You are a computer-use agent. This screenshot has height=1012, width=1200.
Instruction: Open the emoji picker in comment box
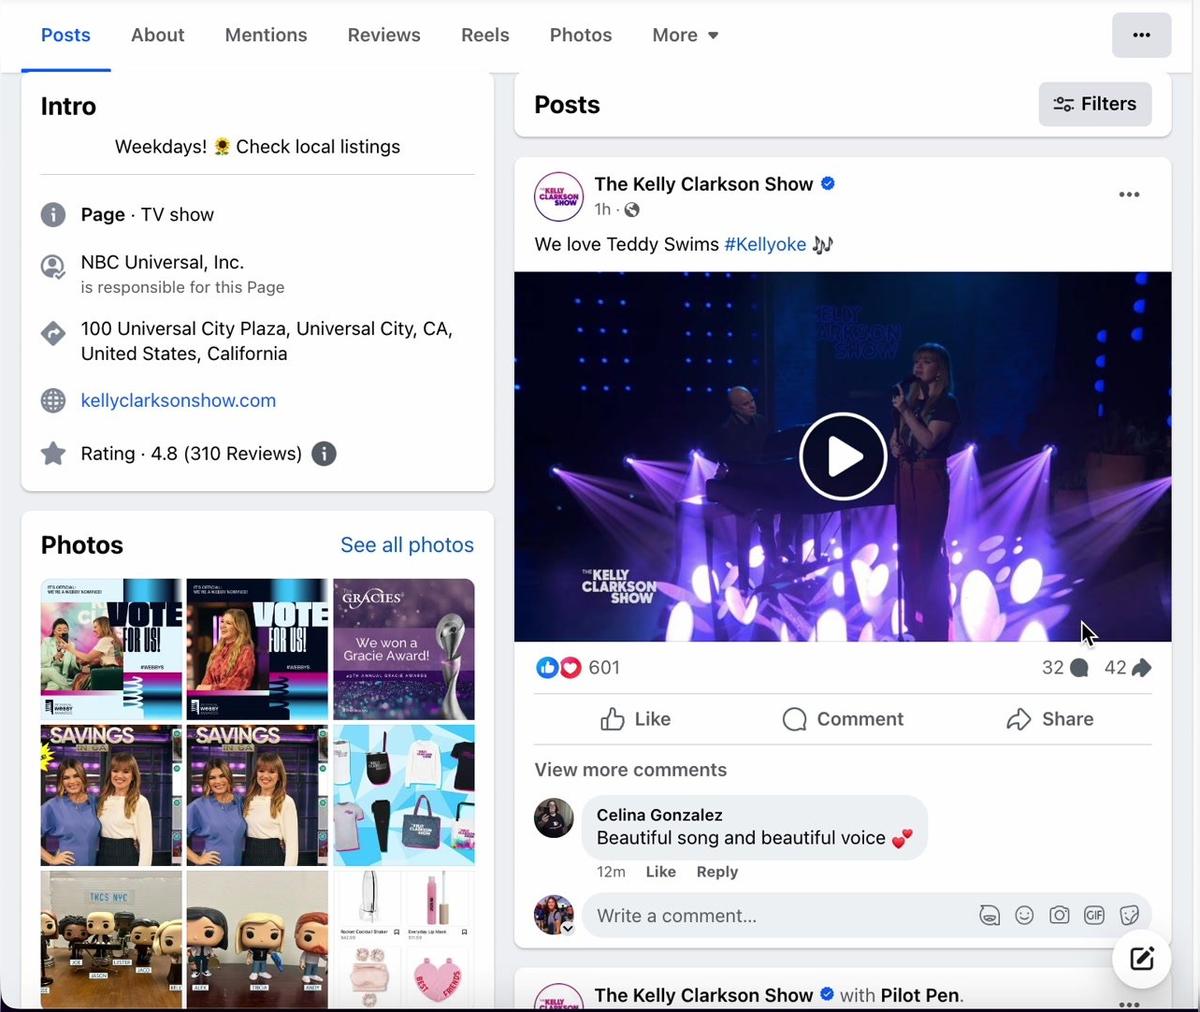tap(1024, 915)
